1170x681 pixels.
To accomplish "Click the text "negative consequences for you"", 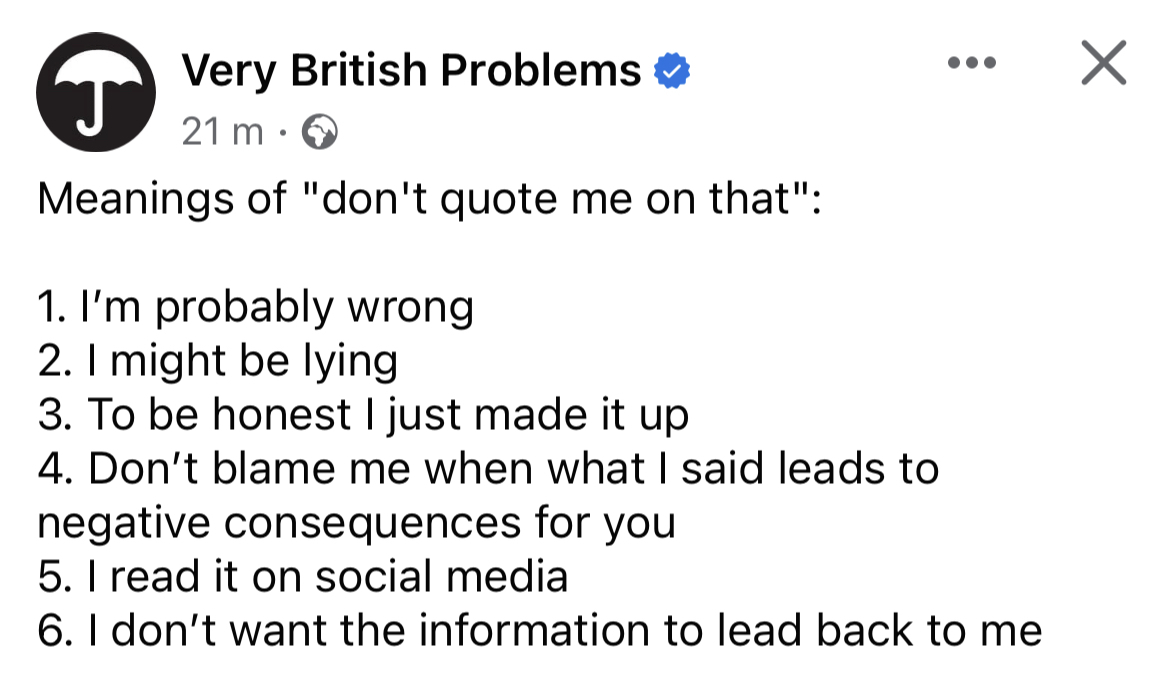I will coord(357,523).
